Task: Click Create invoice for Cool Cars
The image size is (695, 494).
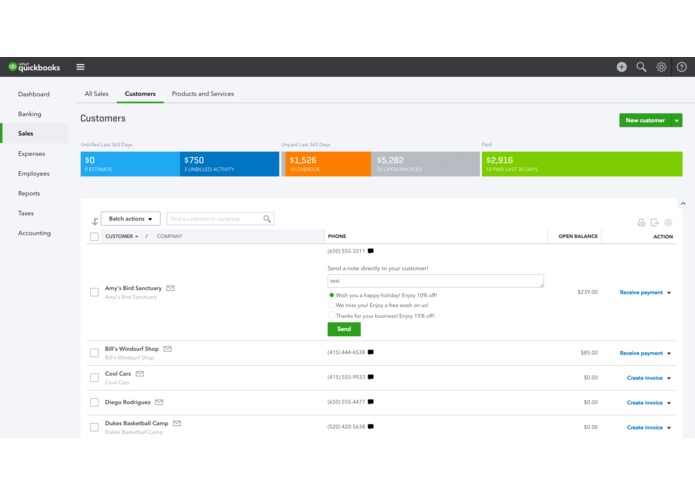Action: point(644,378)
